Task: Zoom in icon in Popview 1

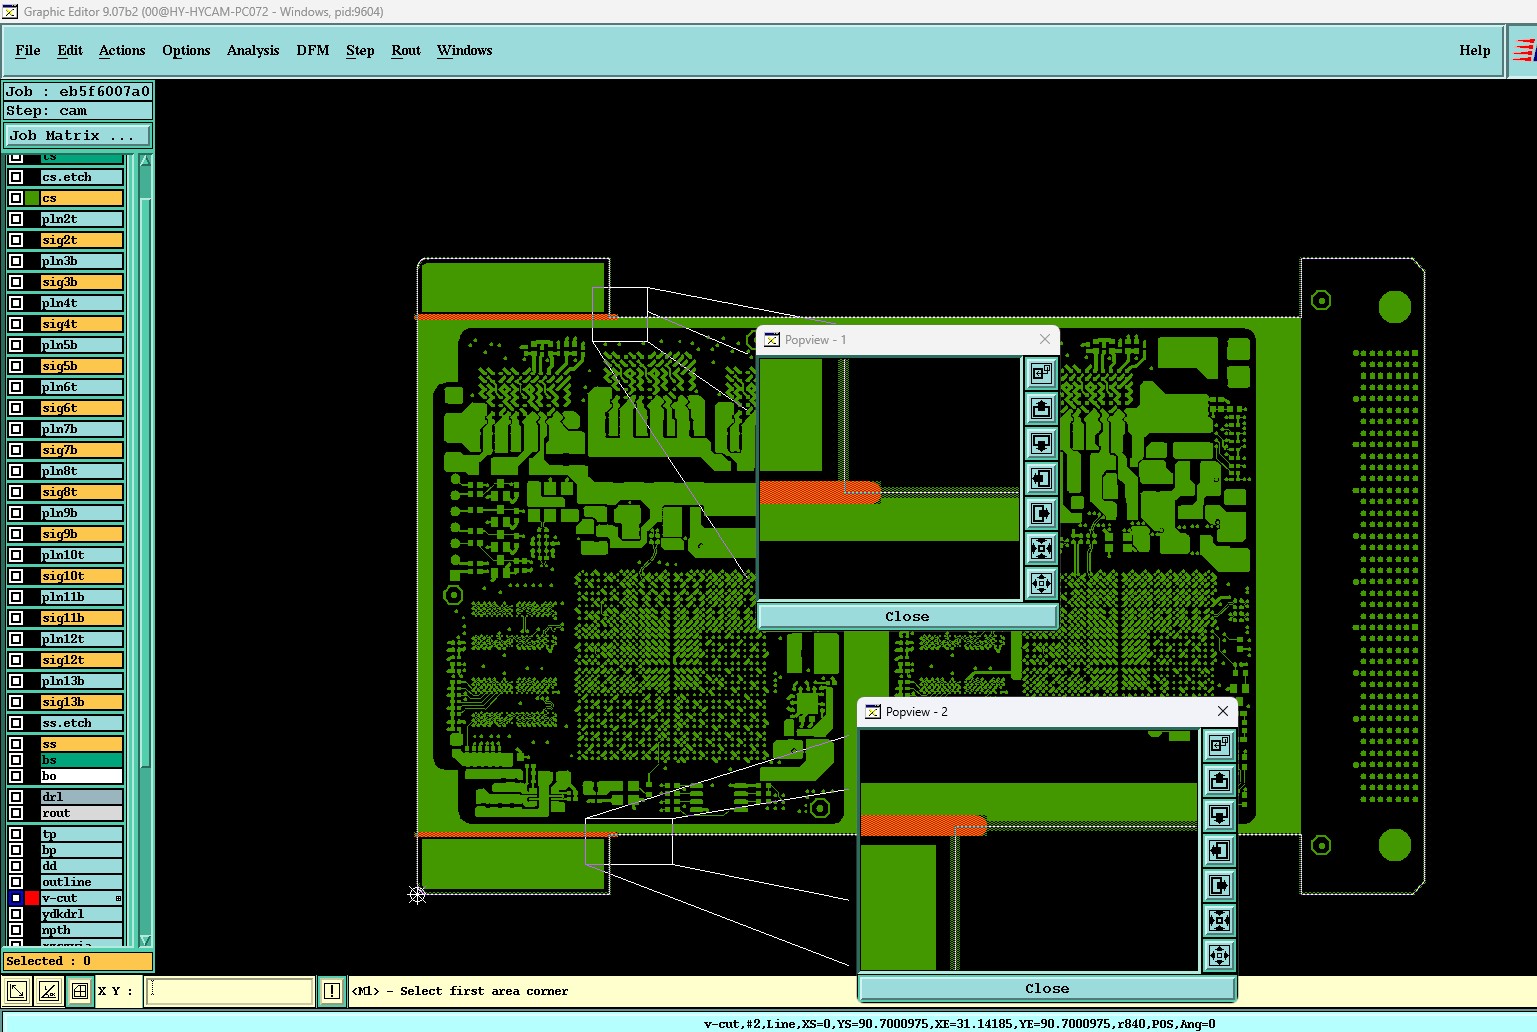Action: point(1041,548)
